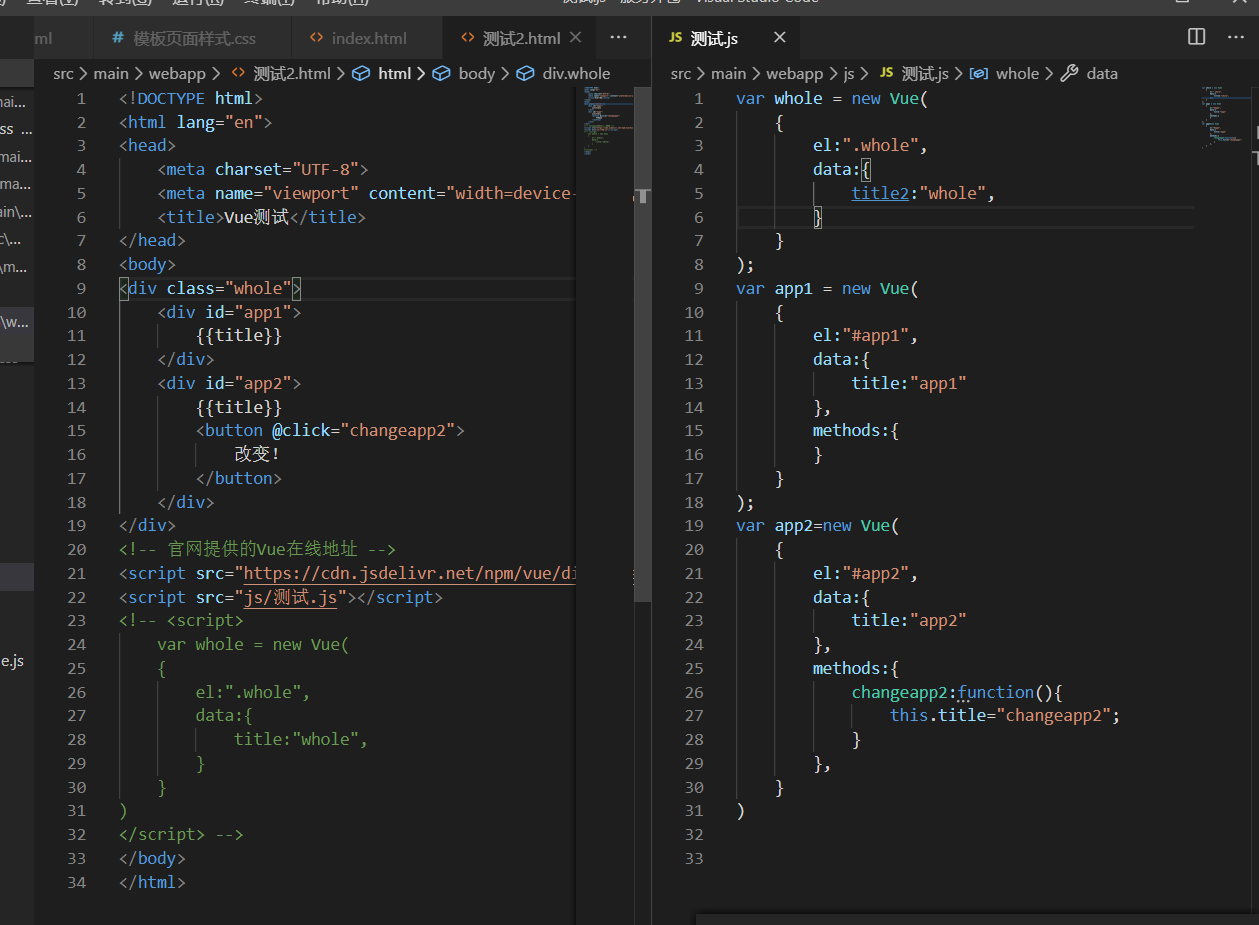
Task: Click el:"#app2" in 测试.js
Action: click(866, 573)
